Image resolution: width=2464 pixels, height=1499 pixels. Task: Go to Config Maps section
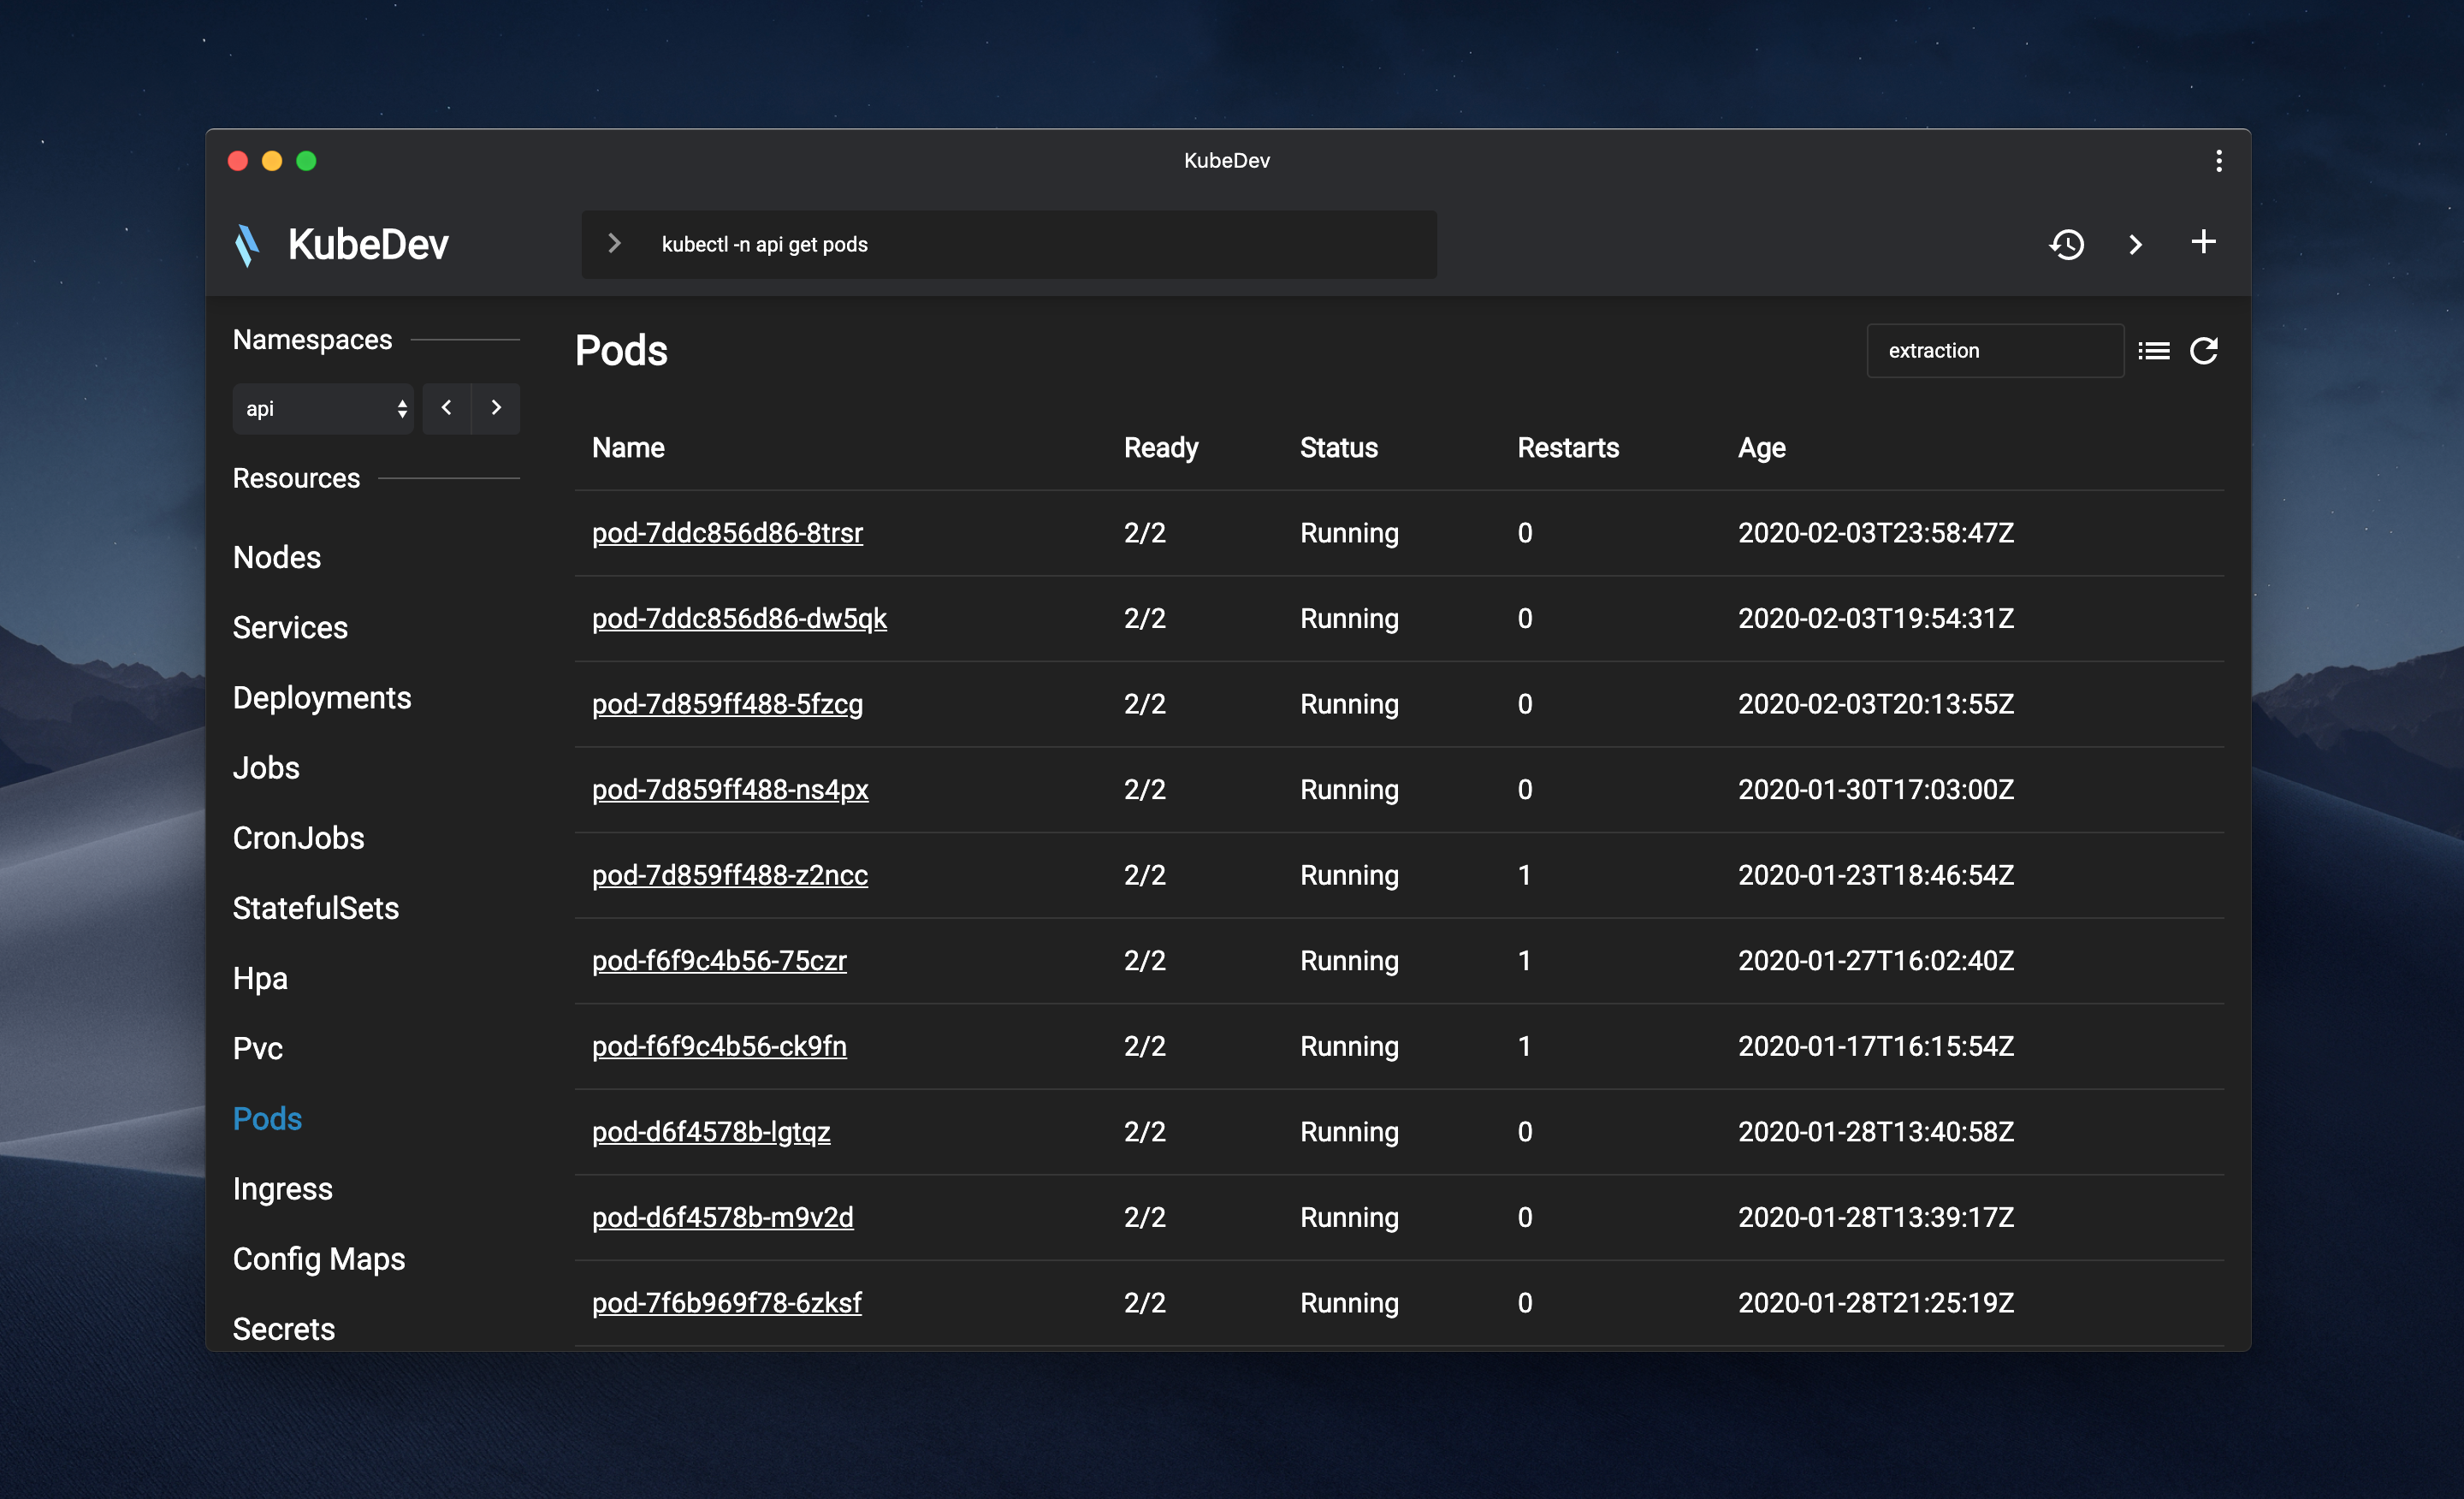tap(318, 1258)
